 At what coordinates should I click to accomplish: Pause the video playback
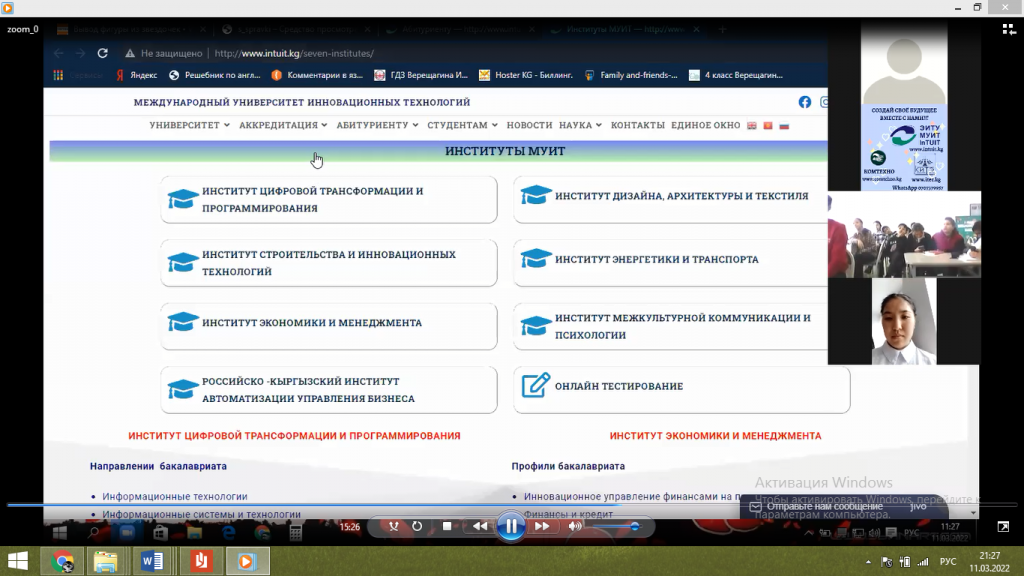(511, 526)
